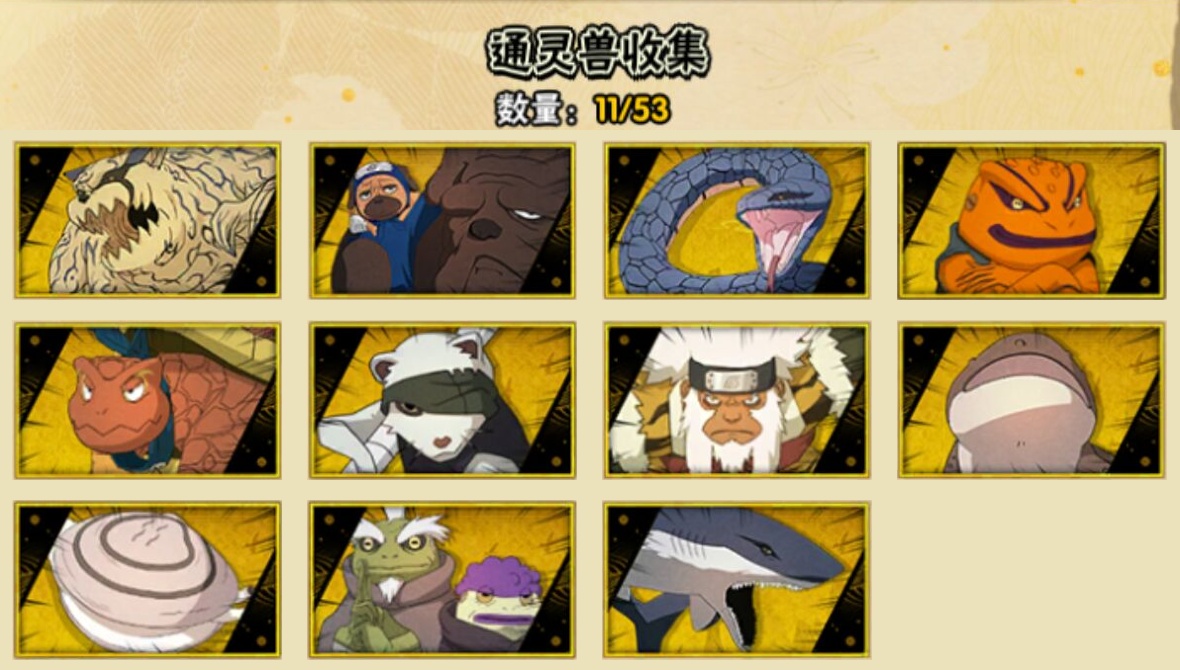1180x670 pixels.
Task: Open the white panda summon card
Action: pos(442,400)
